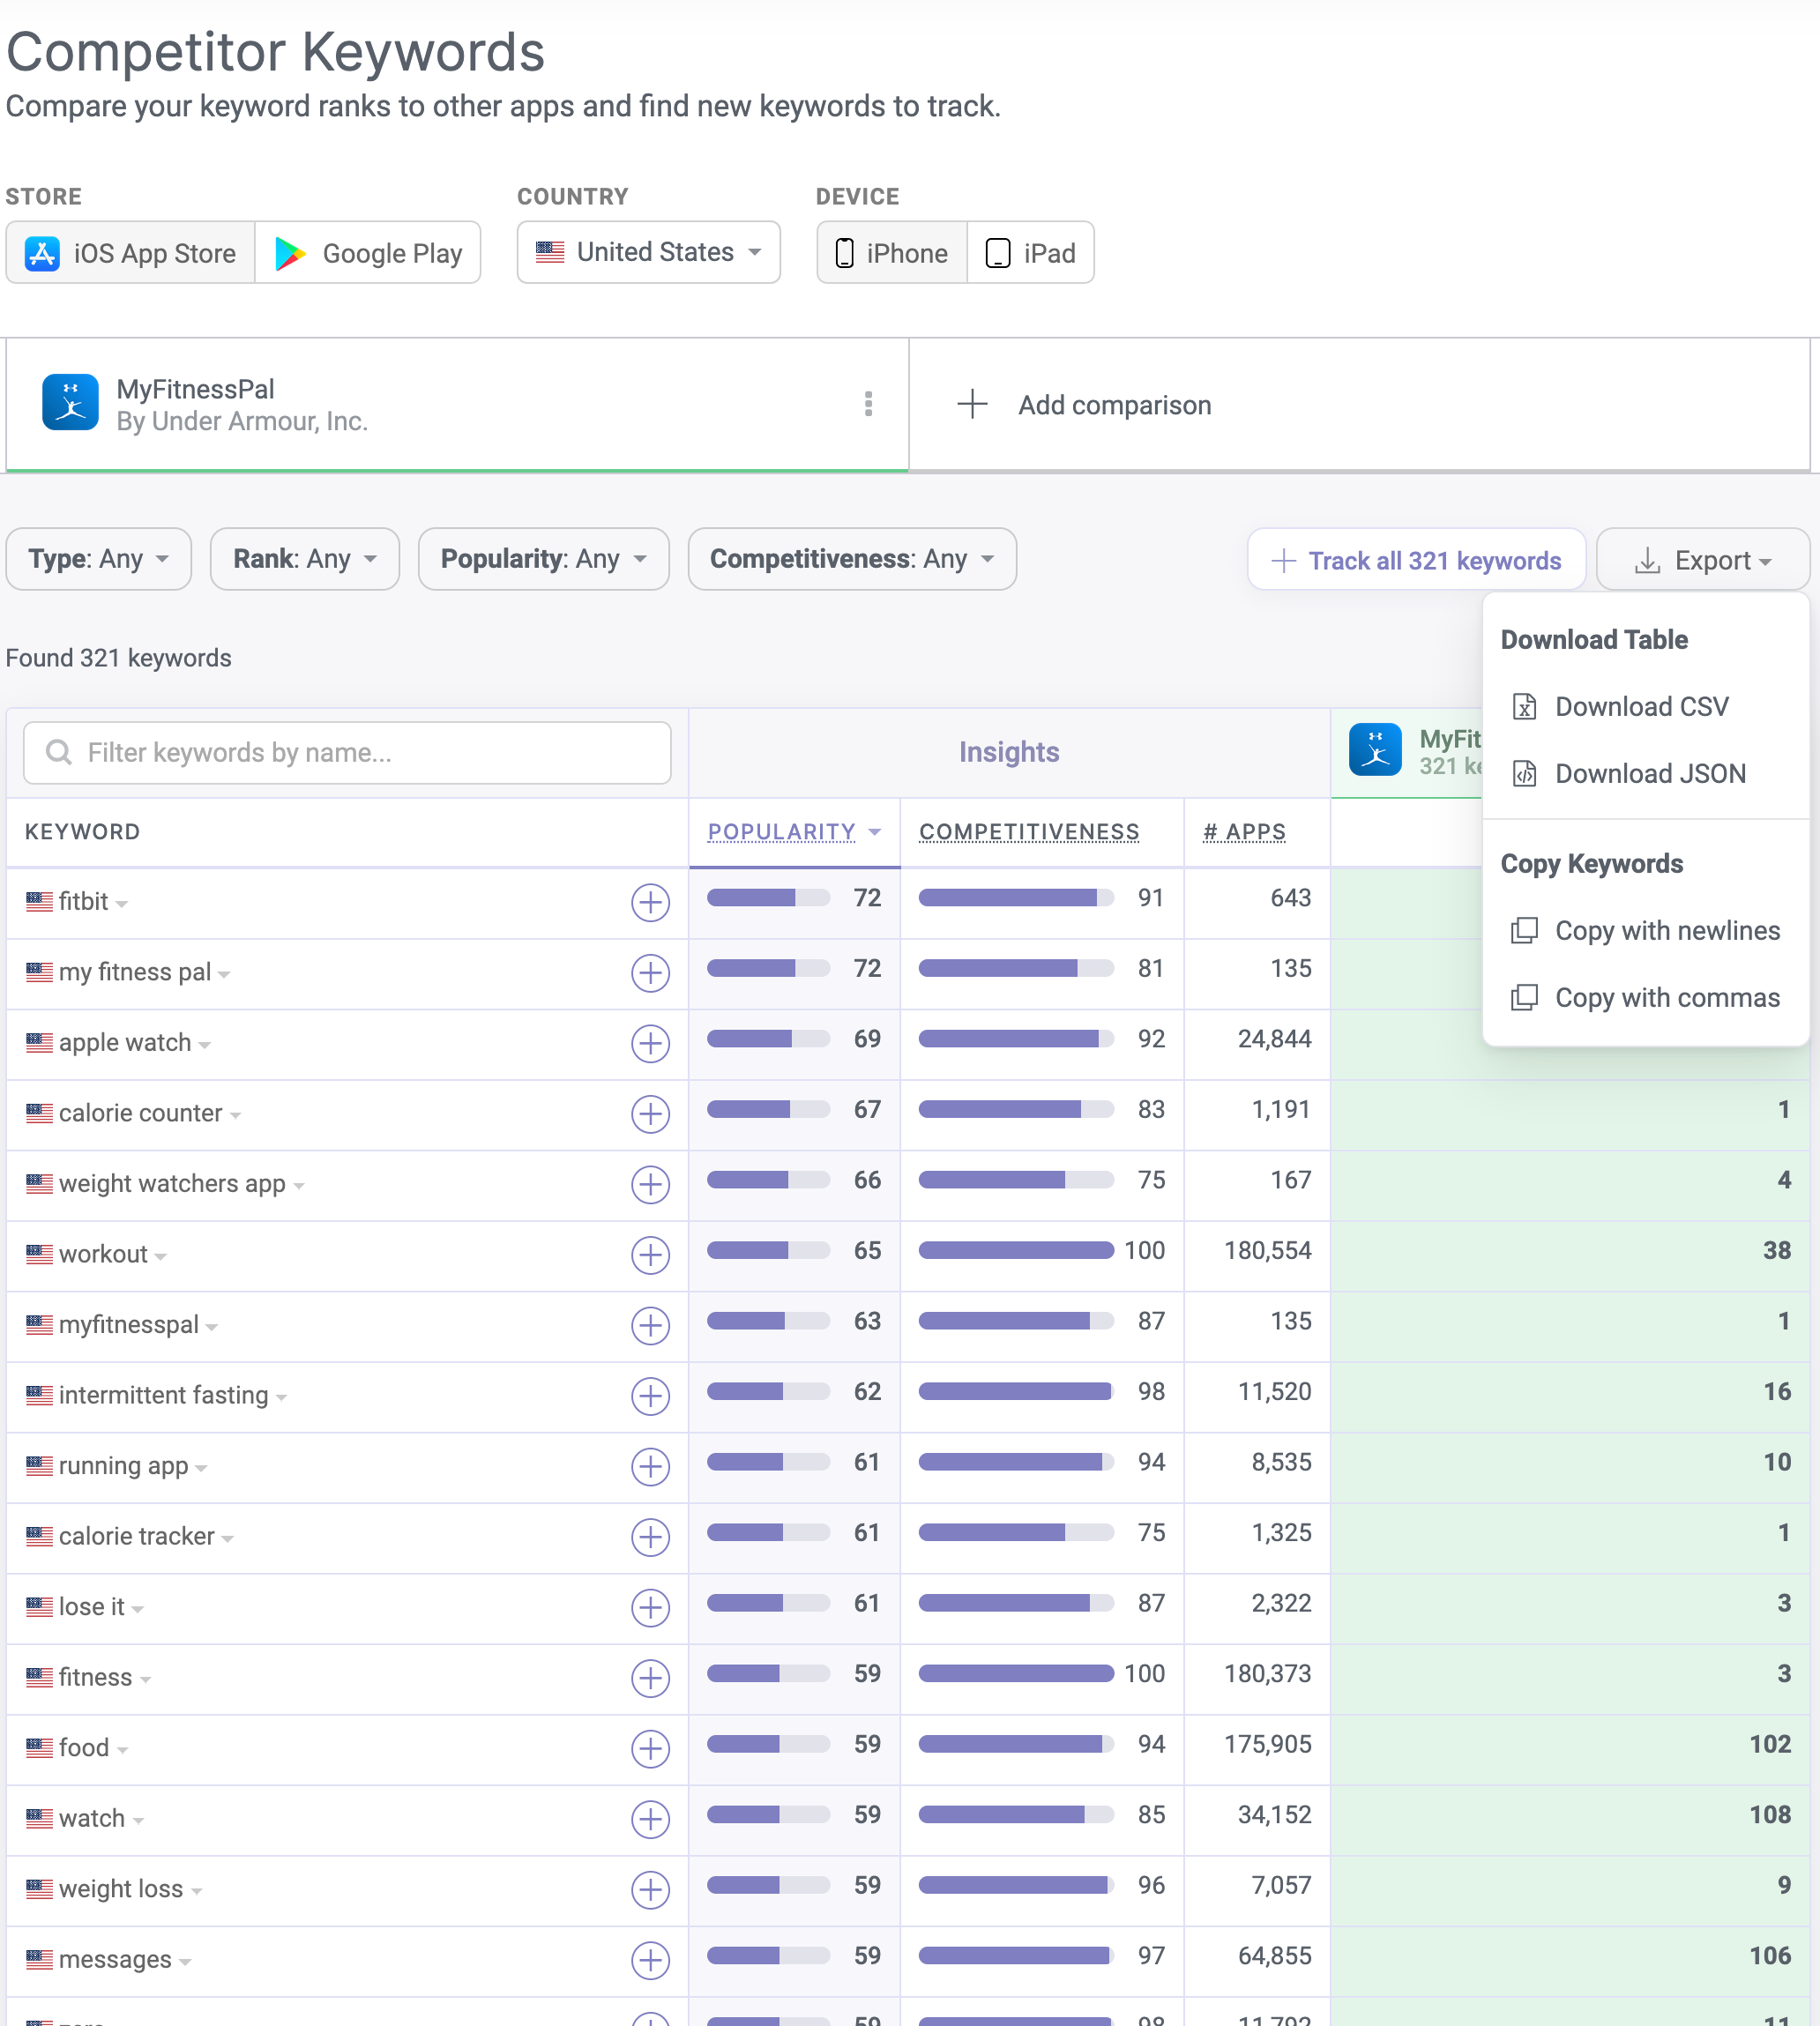Screen dimensions: 1820x2026
Task: Expand fitbit keyword arrow
Action: tap(122, 904)
